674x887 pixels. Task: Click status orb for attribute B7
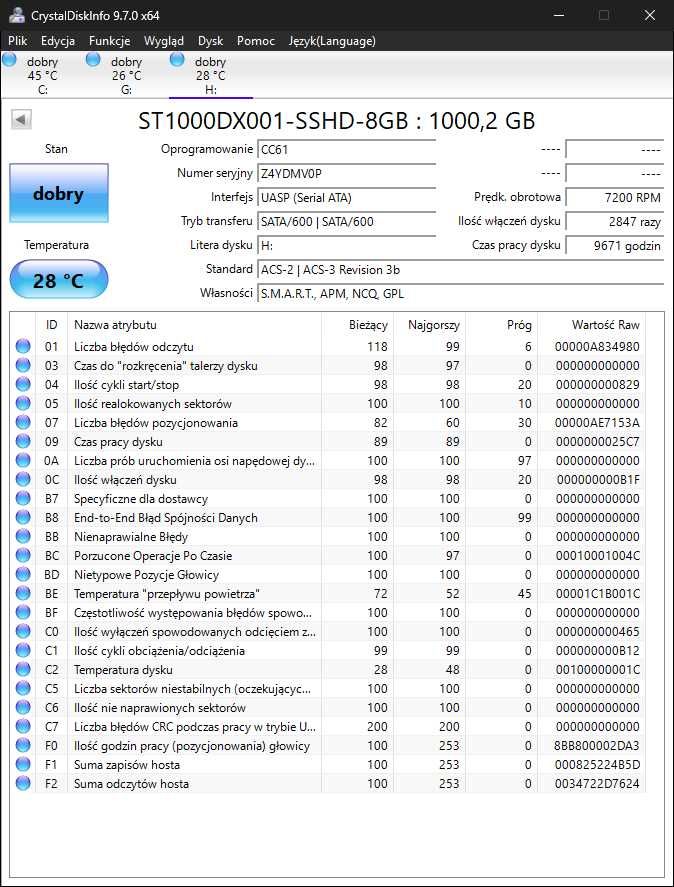point(23,498)
